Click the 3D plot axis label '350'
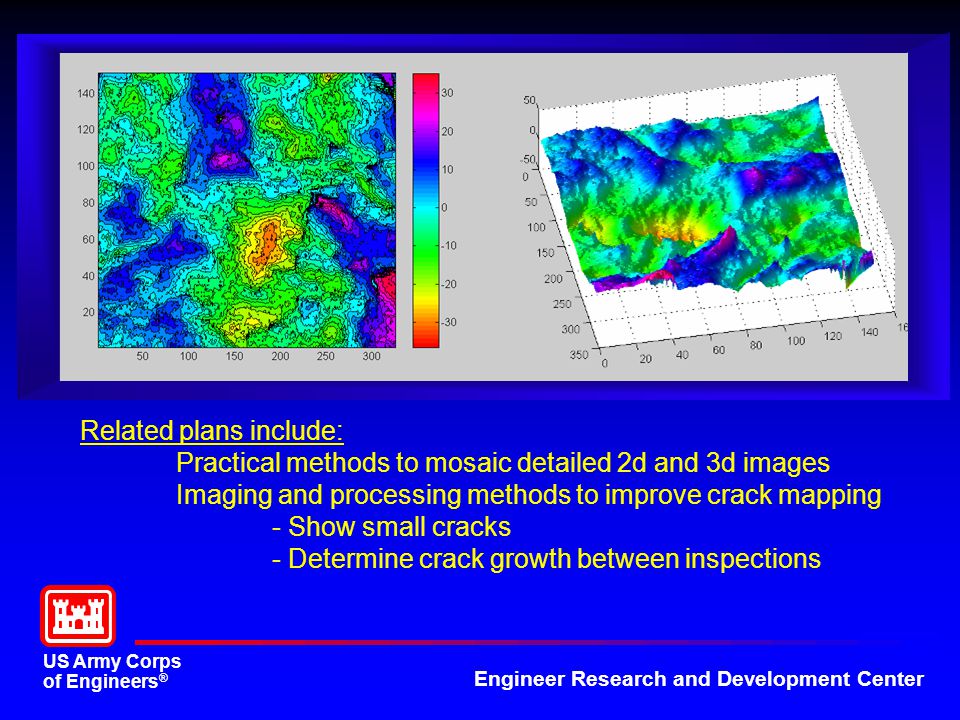Screen dimensions: 960x720 point(579,354)
